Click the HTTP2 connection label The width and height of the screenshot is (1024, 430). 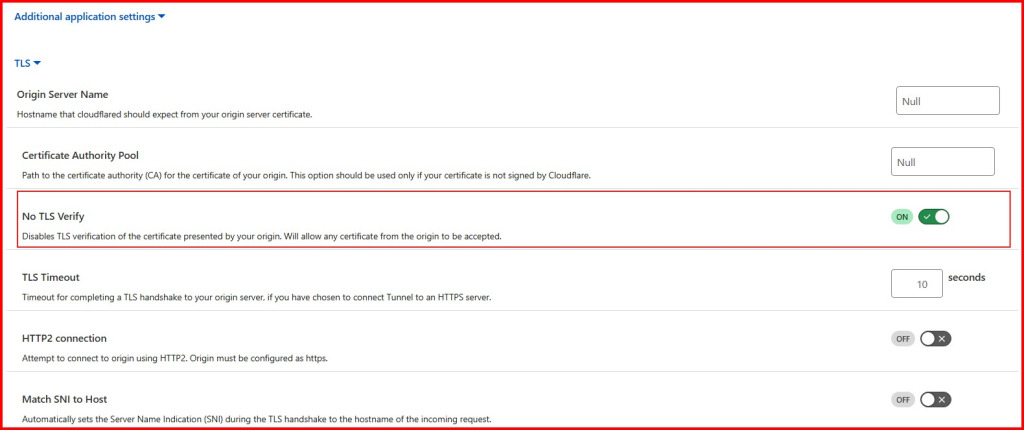[64, 338]
